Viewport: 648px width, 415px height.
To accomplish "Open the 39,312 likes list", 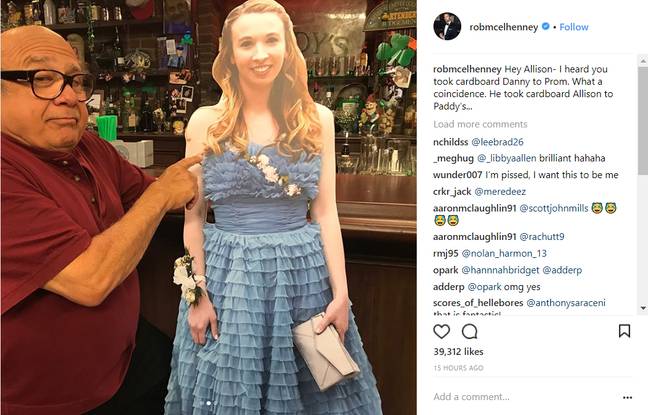I will pos(458,351).
